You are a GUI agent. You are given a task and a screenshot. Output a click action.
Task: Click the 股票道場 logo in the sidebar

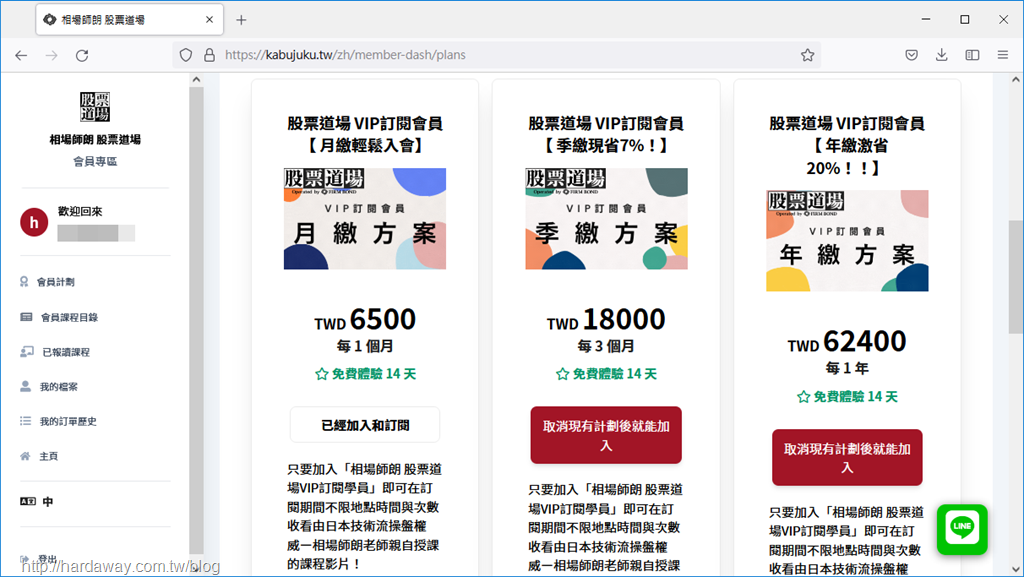coord(95,106)
